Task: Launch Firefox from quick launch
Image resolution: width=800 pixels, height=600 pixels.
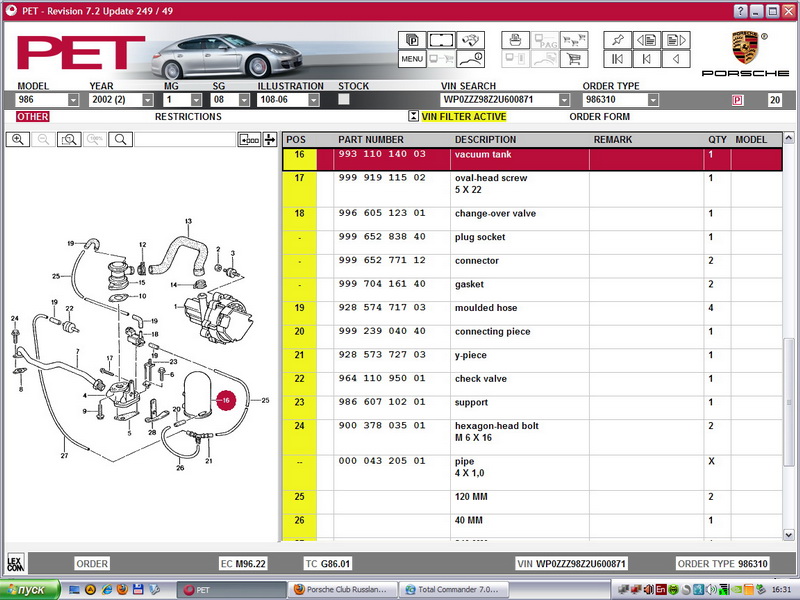Action: (x=122, y=590)
